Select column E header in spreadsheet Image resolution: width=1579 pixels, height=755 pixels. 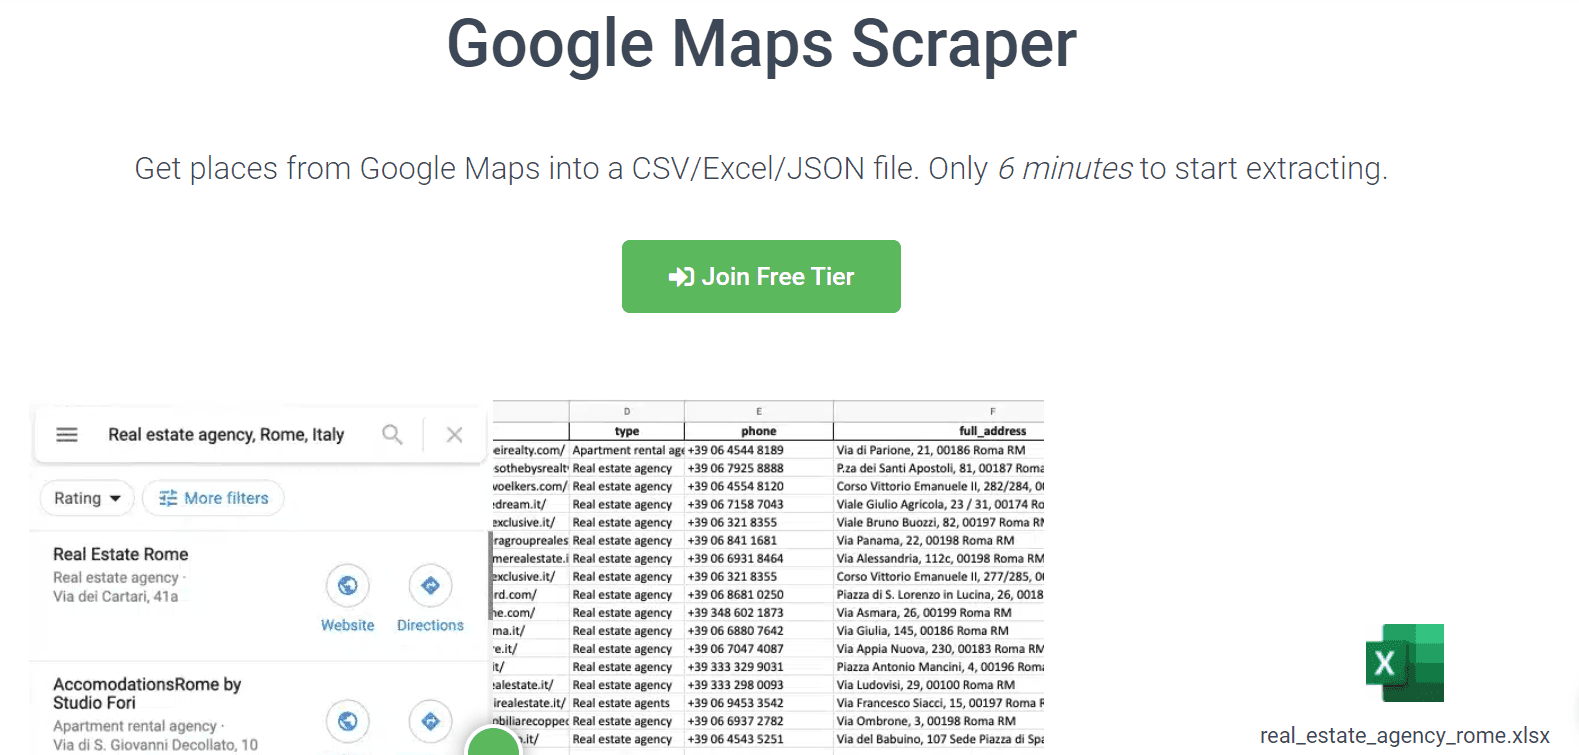(759, 411)
